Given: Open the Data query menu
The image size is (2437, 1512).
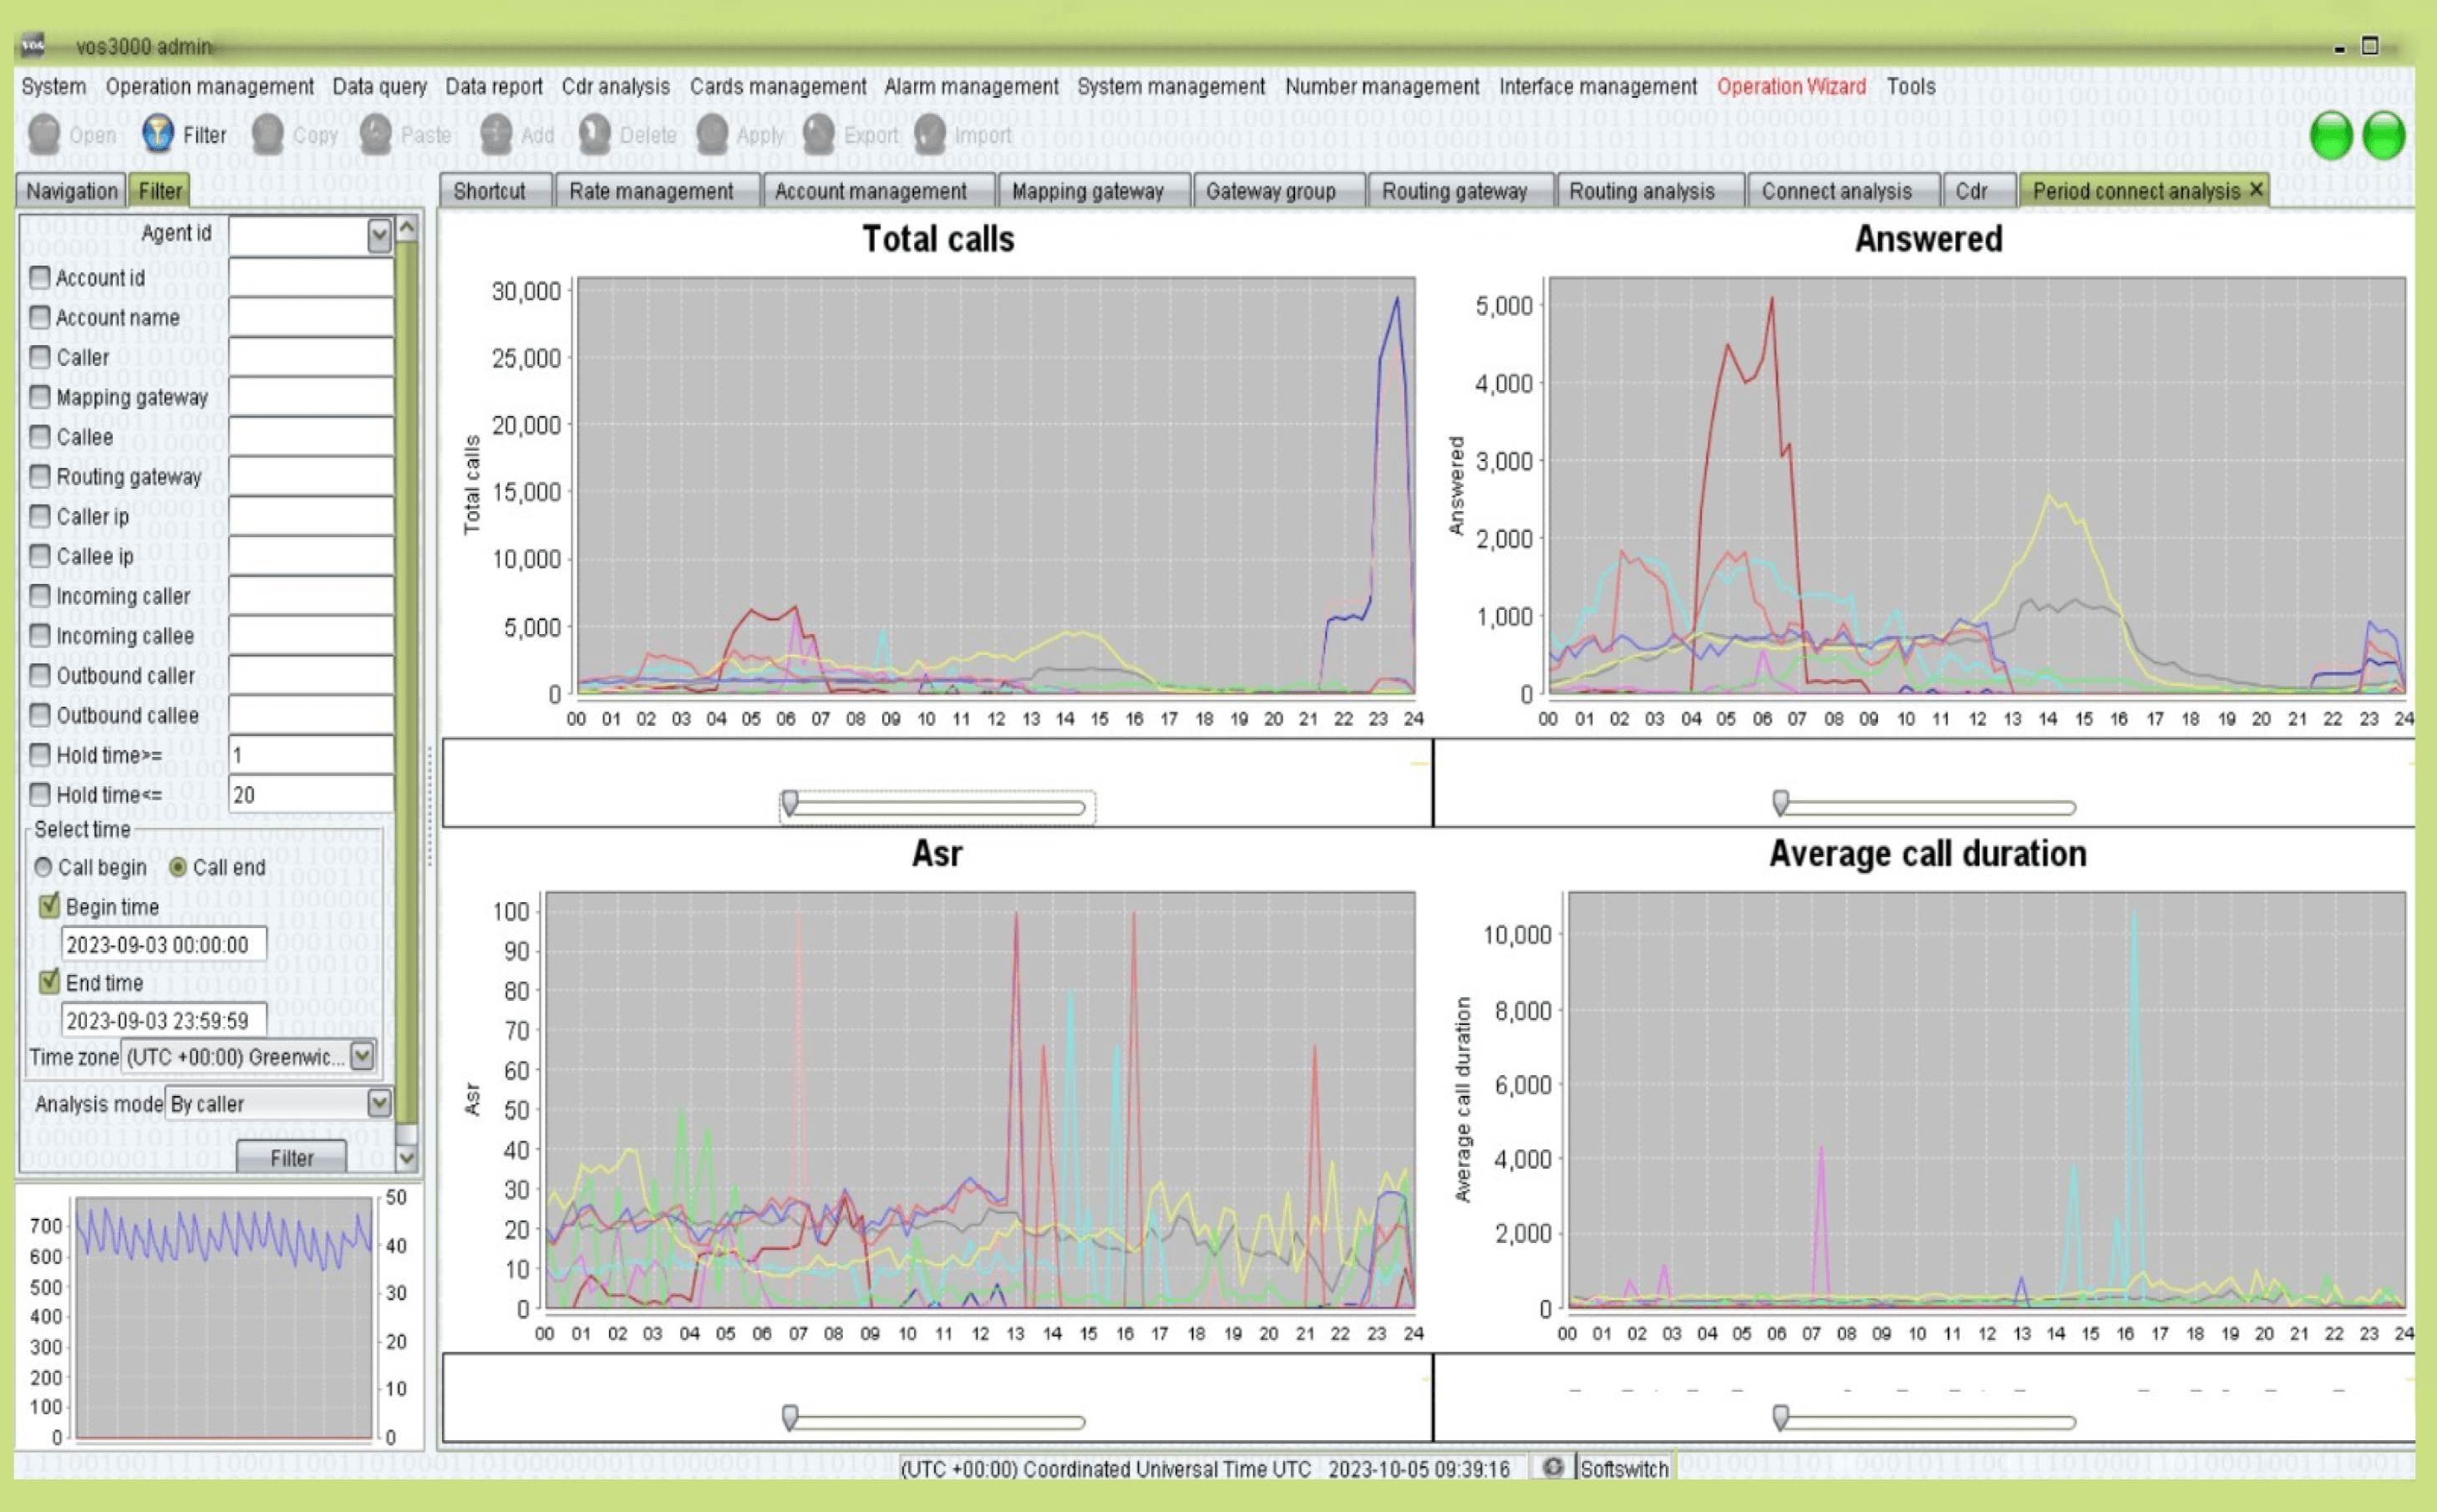Looking at the screenshot, I should pos(379,87).
